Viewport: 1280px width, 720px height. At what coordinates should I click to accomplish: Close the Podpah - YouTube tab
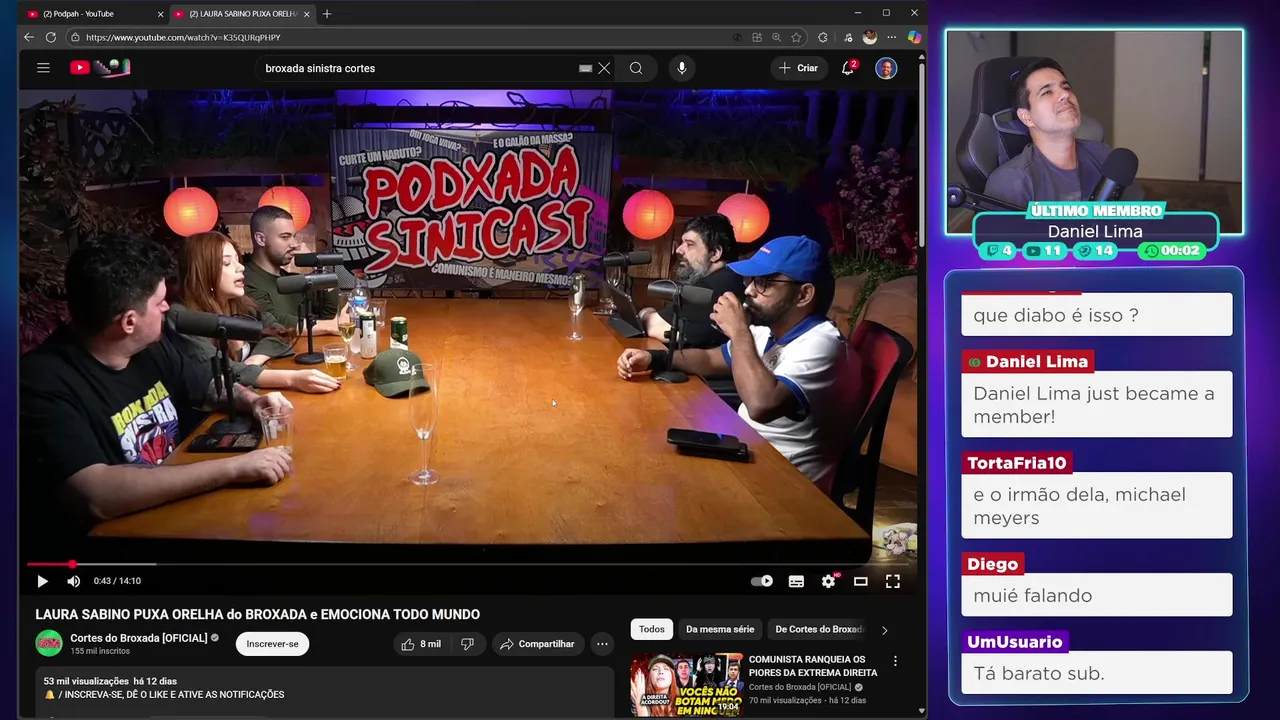[x=160, y=14]
